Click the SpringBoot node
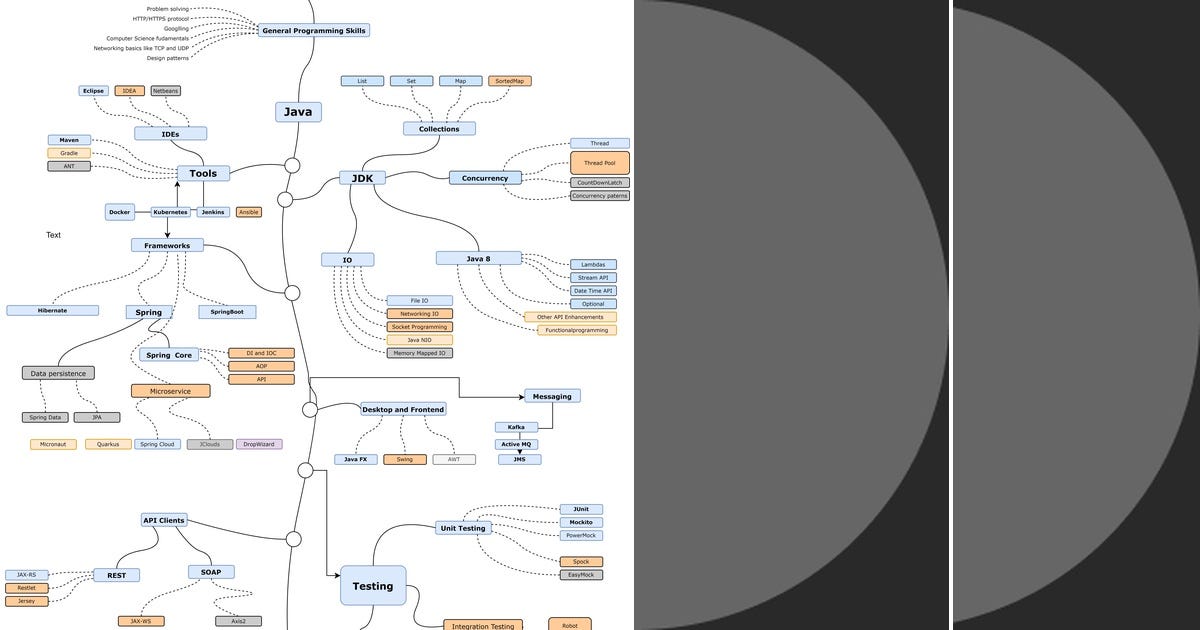The image size is (1200, 630). click(227, 311)
